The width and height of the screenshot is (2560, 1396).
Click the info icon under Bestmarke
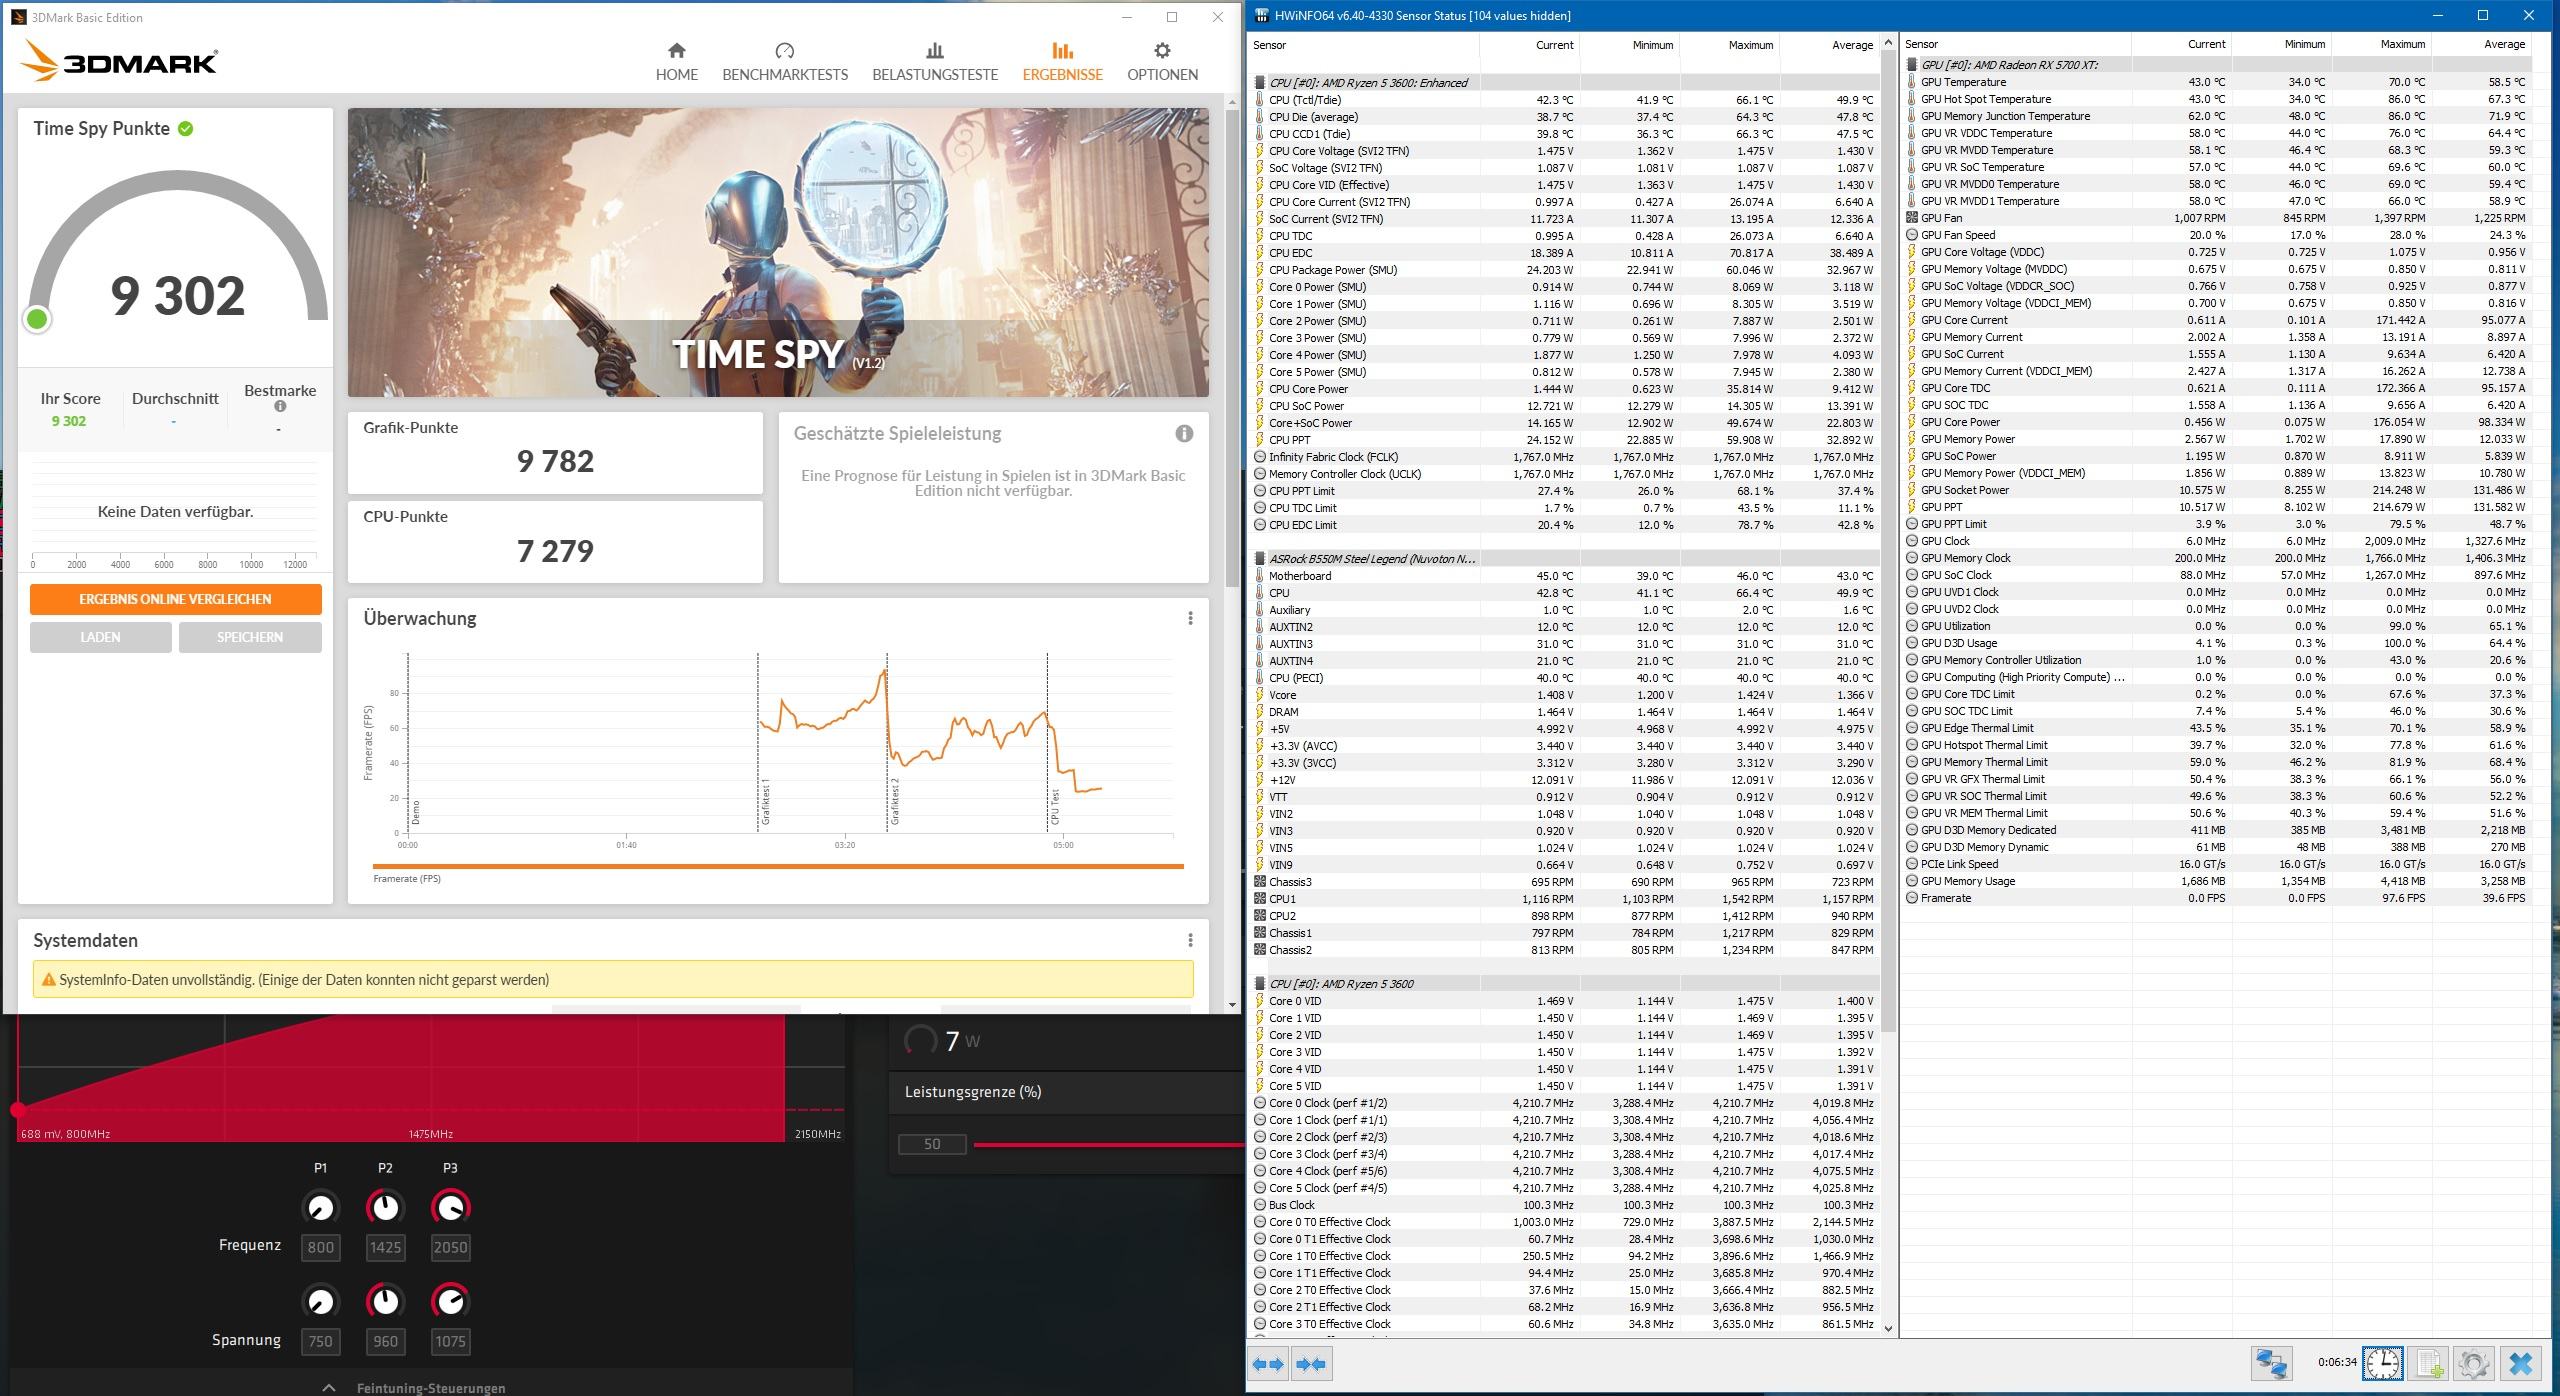(280, 406)
